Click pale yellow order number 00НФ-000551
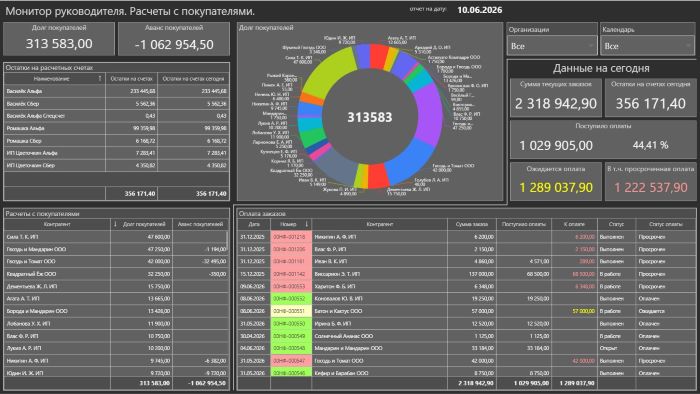Viewport: 700px width, 394px height. (291, 311)
